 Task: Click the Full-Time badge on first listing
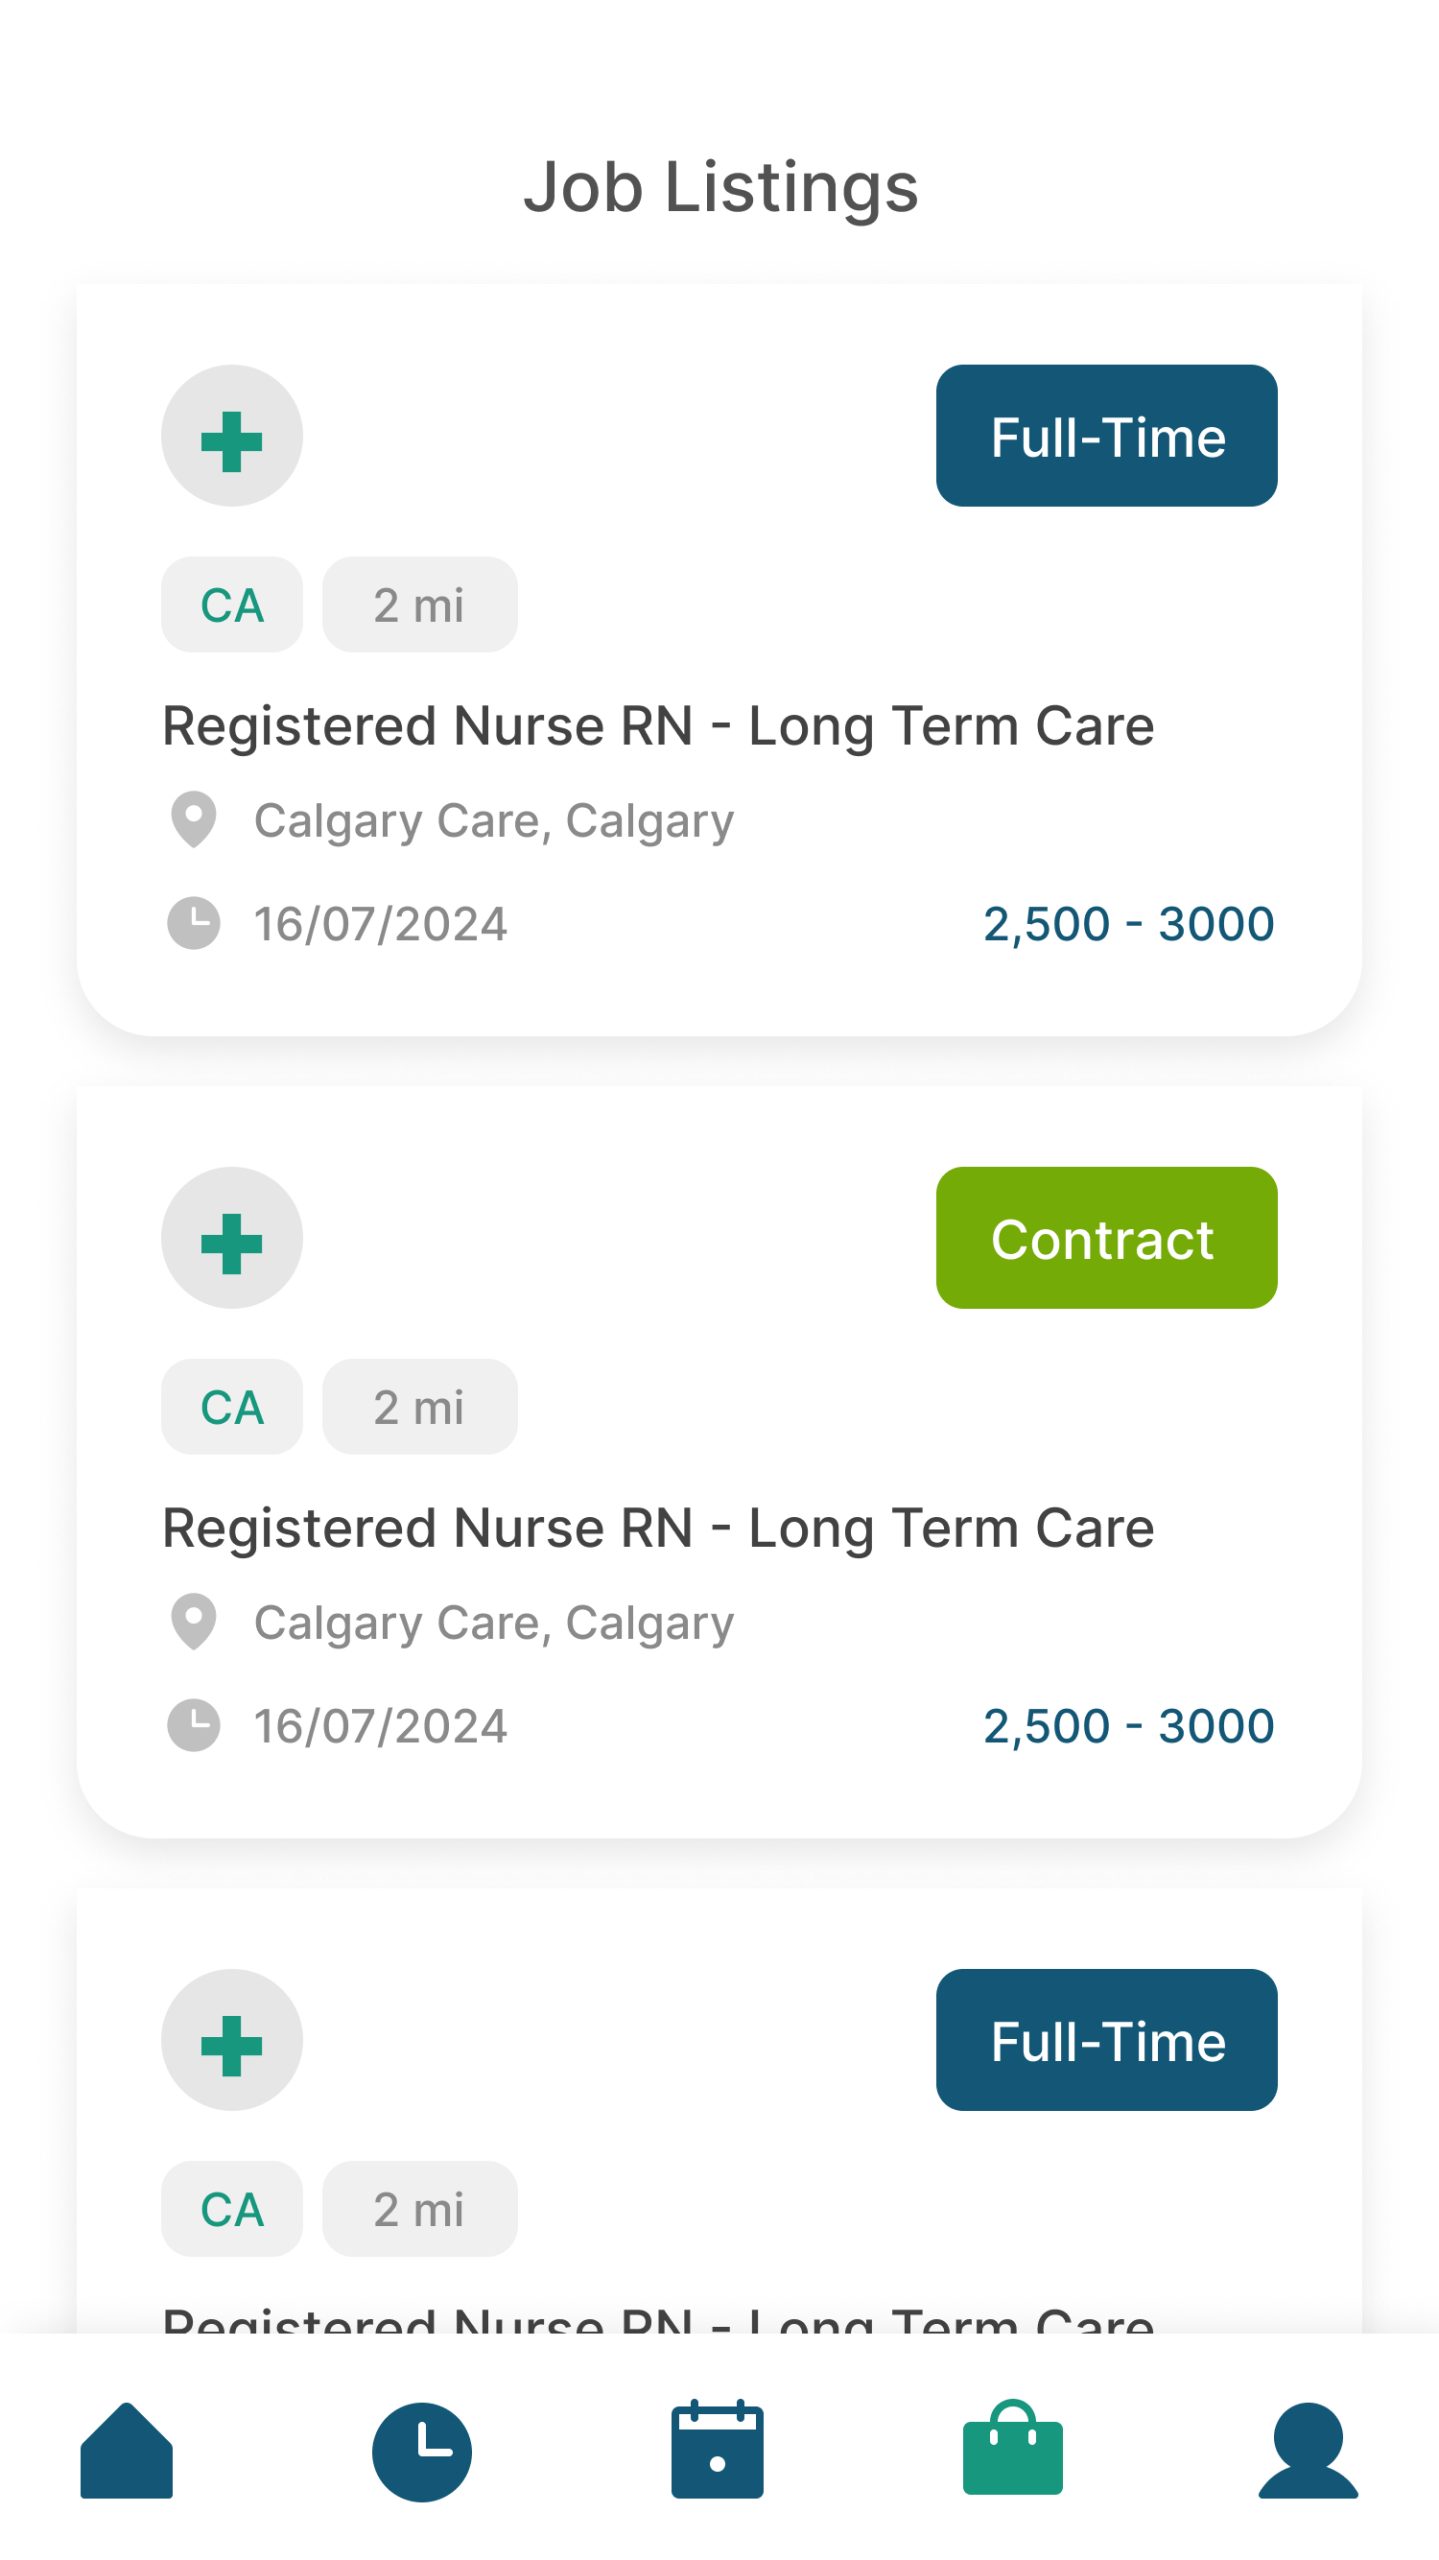point(1106,436)
